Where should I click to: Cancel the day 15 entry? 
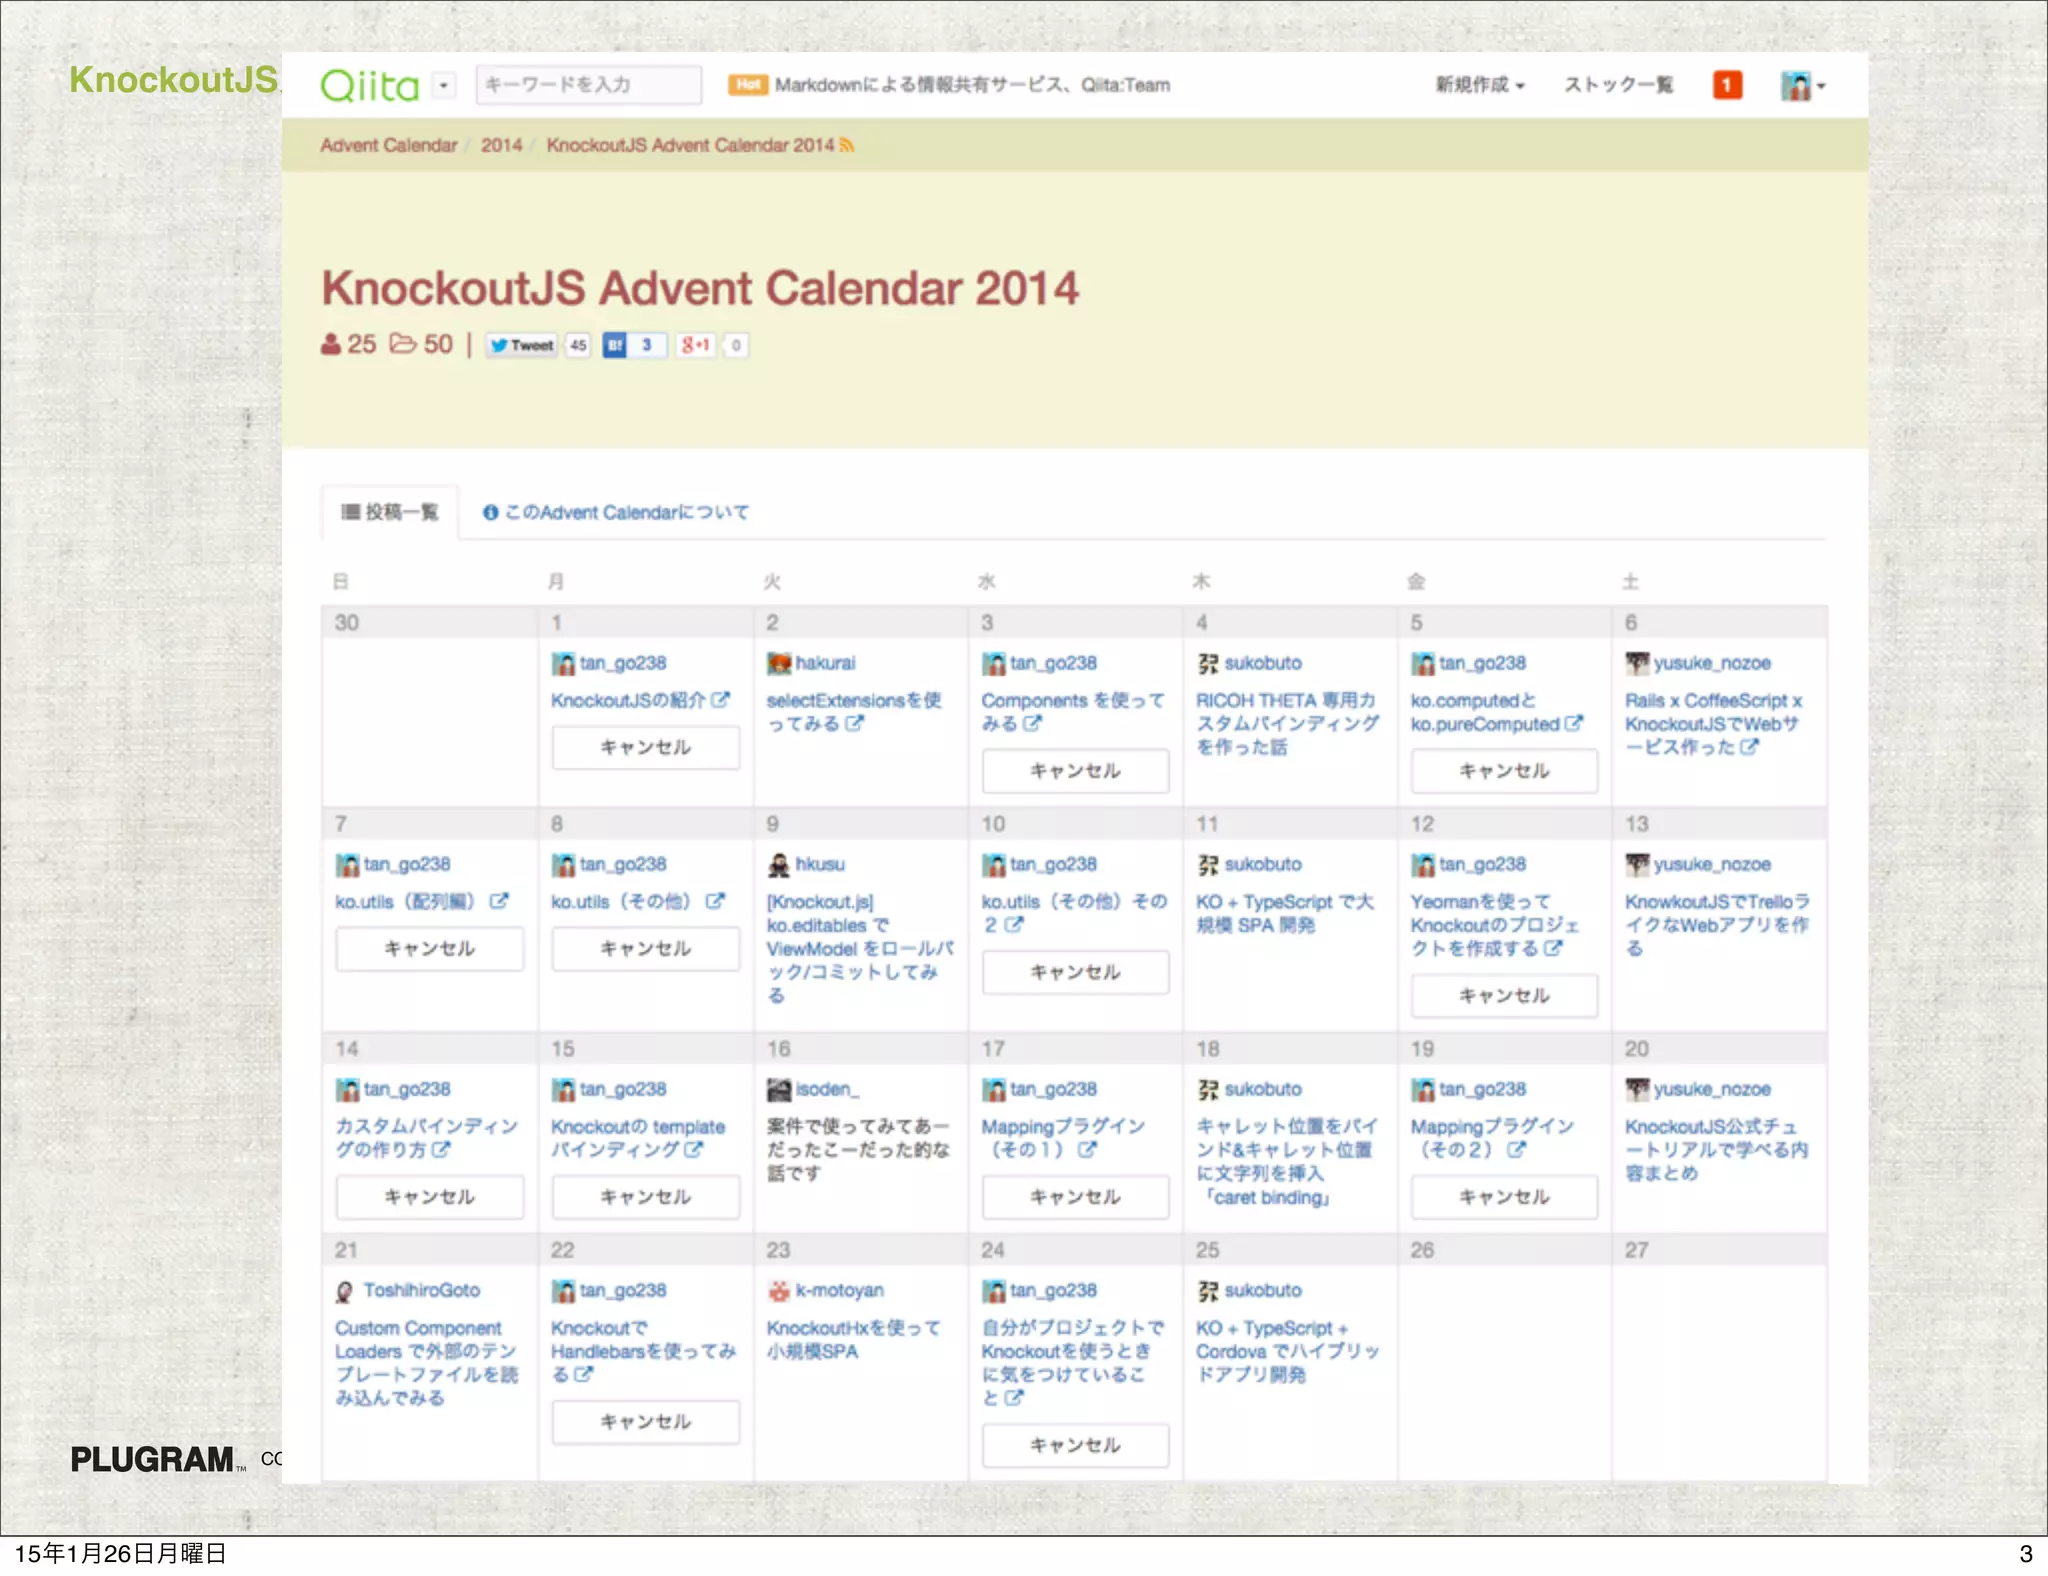coord(645,1197)
